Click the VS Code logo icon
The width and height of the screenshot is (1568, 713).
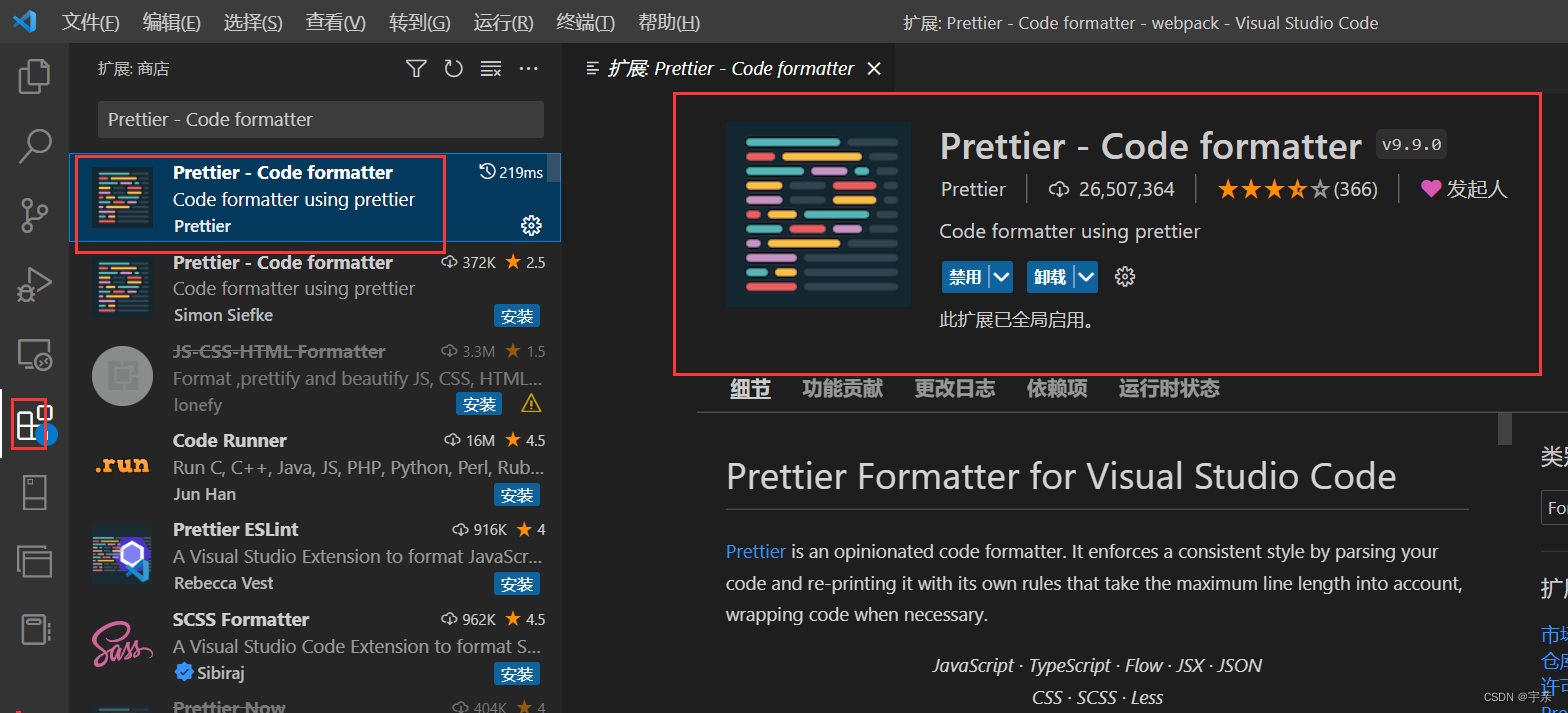tap(24, 21)
